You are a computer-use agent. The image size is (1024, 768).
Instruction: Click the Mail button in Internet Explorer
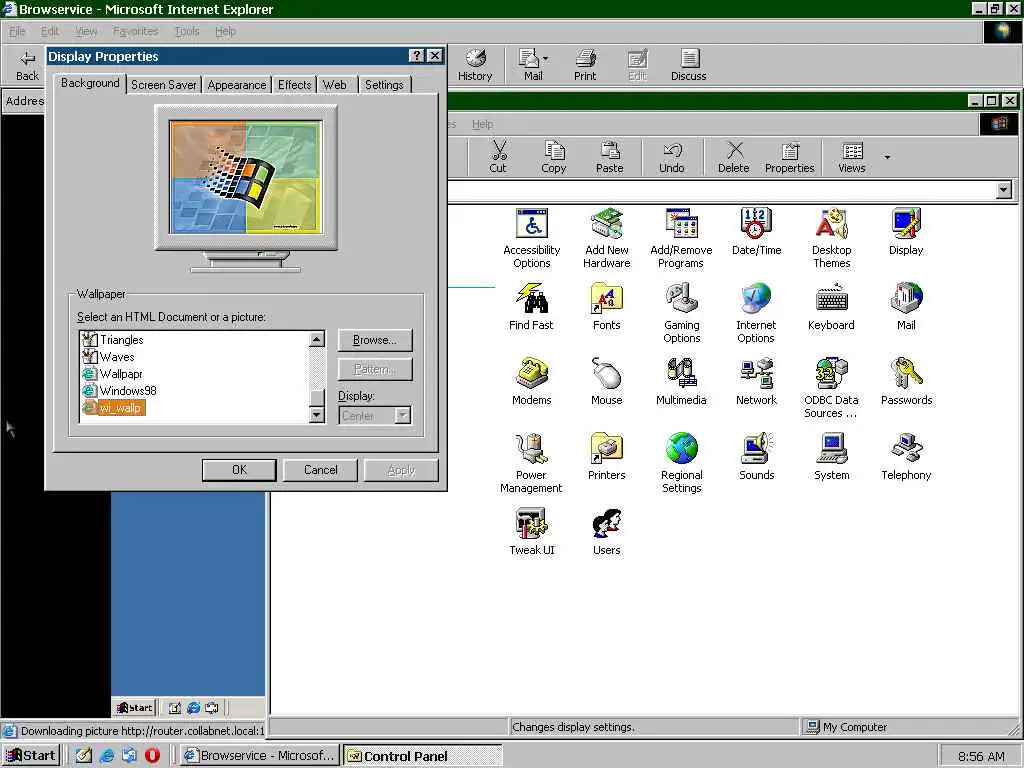[533, 65]
